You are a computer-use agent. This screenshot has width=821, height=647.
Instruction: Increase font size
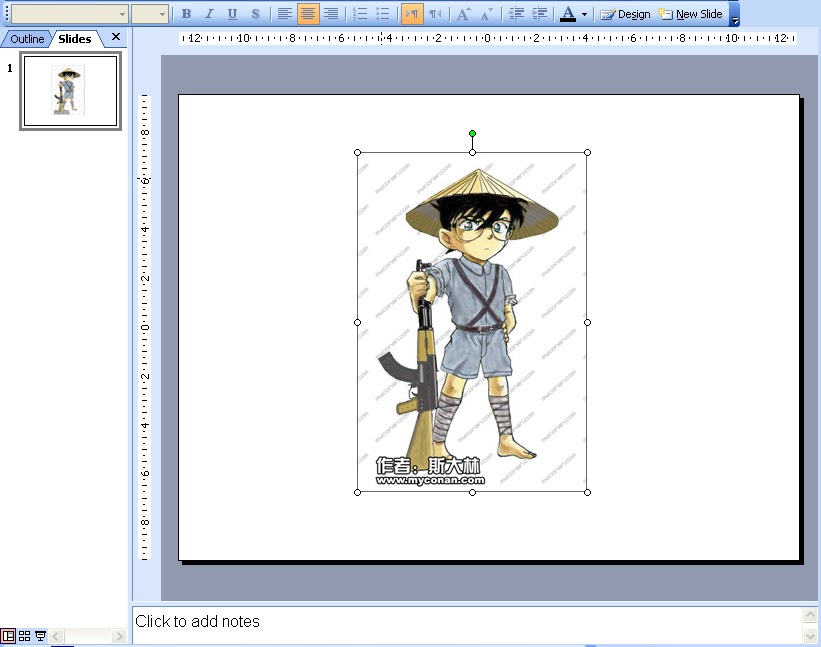coord(464,14)
